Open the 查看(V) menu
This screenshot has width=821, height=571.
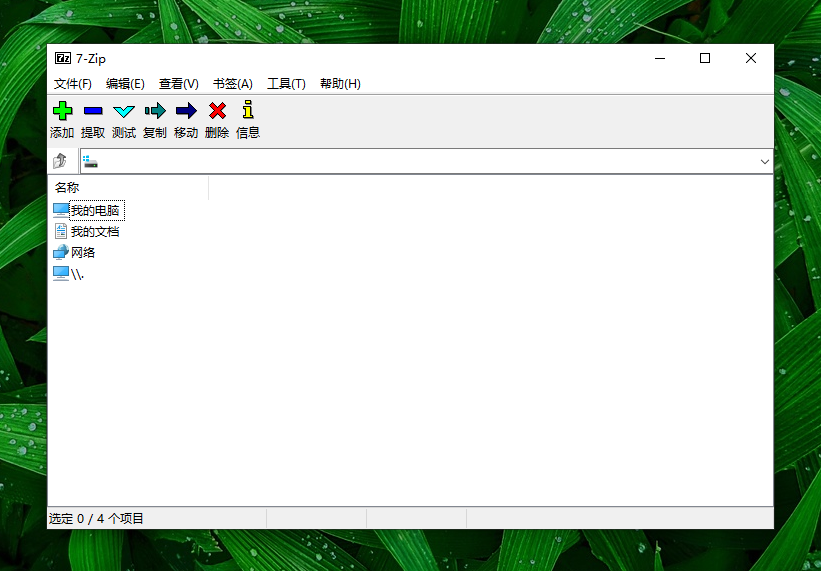(x=179, y=84)
